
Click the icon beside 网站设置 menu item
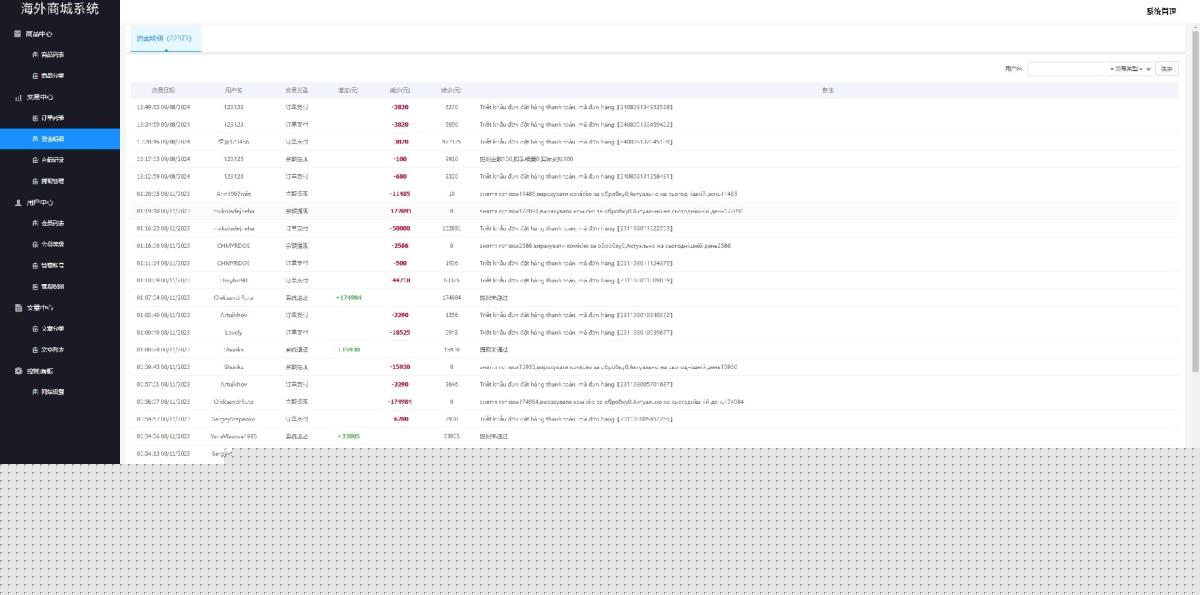point(36,391)
